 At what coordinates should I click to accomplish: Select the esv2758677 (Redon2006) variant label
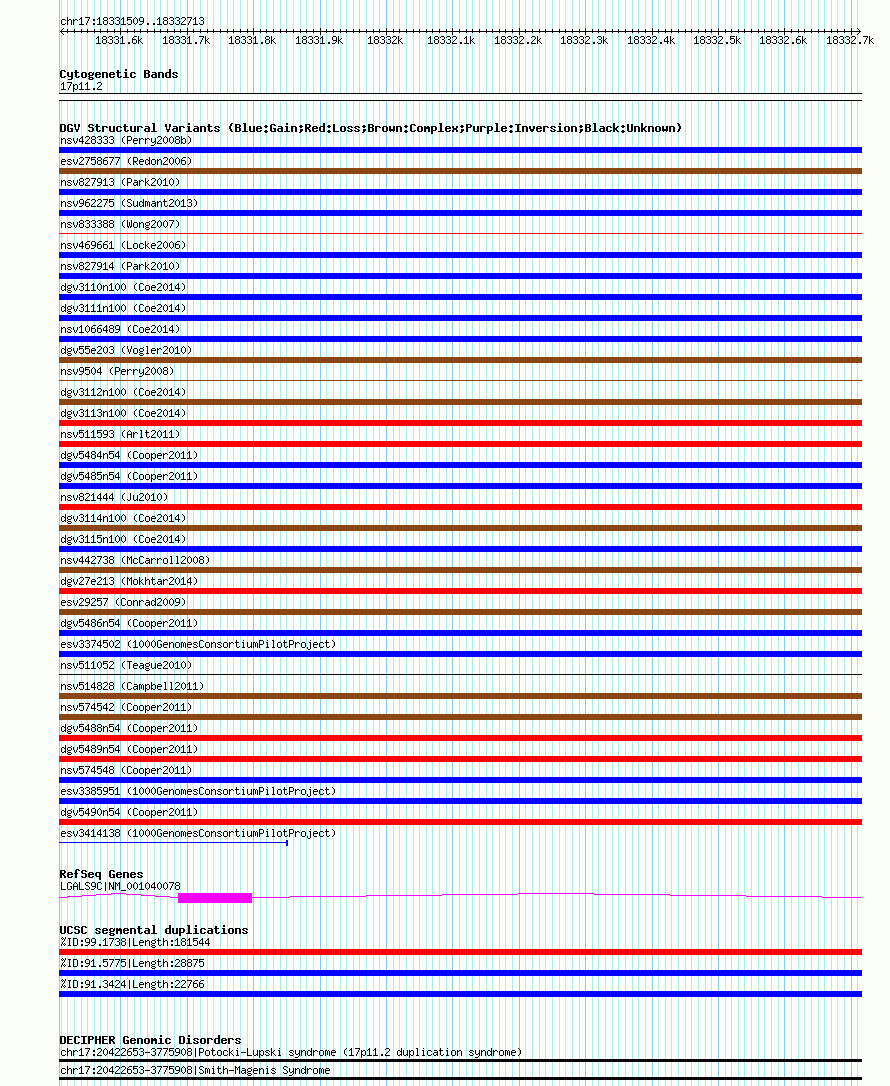(126, 161)
